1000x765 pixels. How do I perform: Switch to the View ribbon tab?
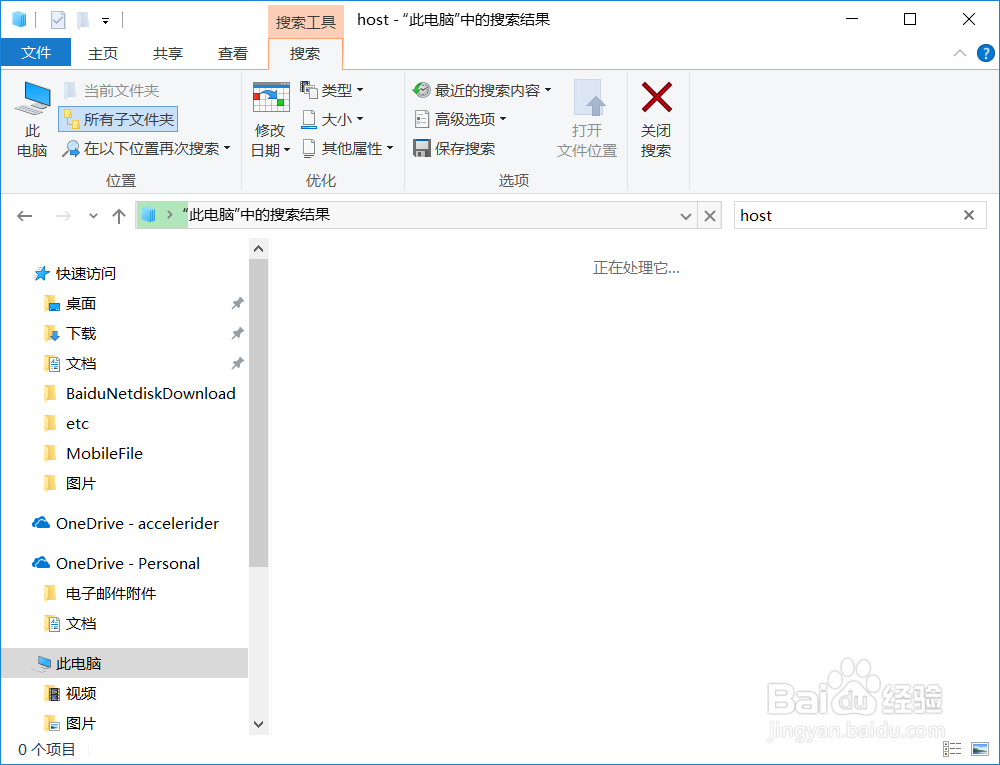coord(233,54)
